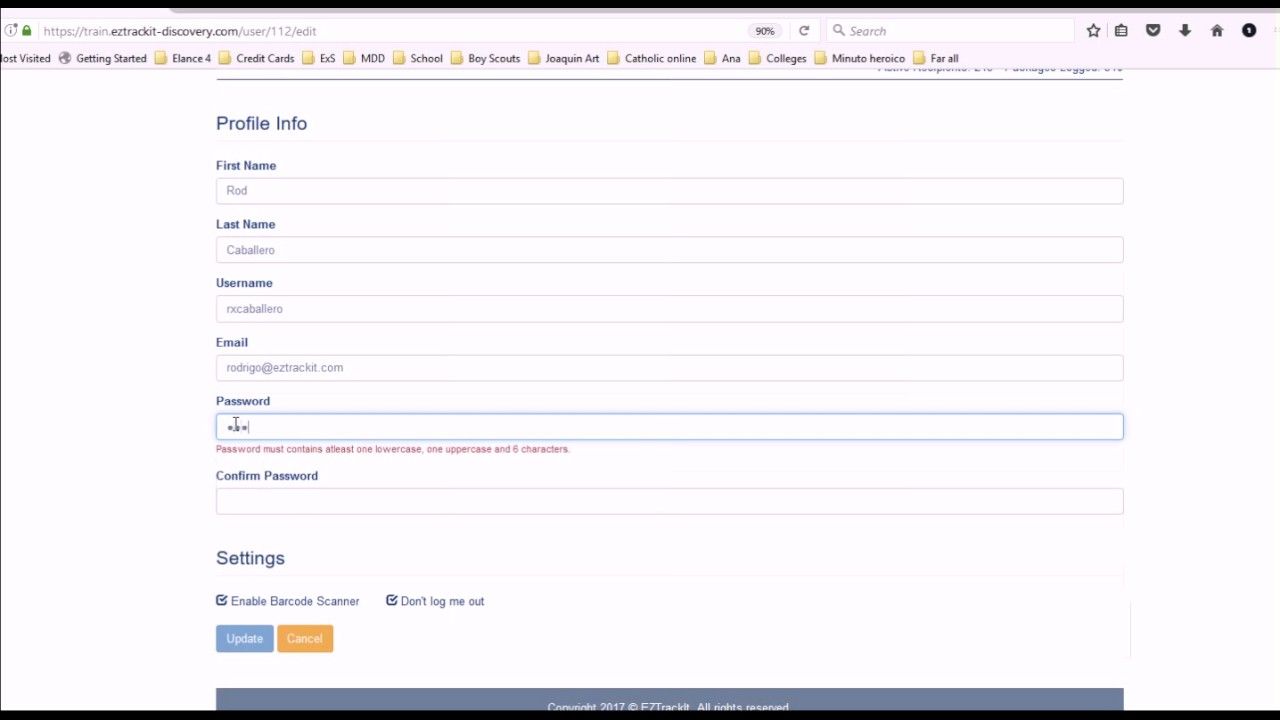Open the Ana bookmark folder

click(x=722, y=58)
